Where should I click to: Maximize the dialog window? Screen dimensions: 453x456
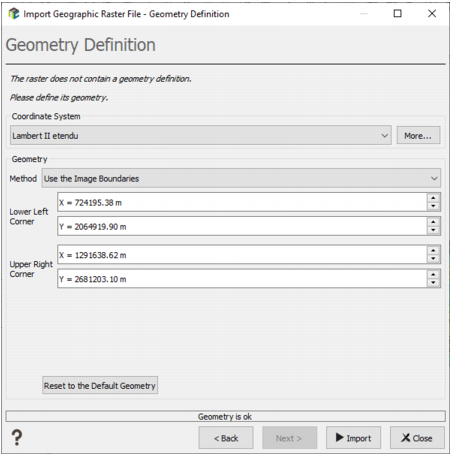(x=397, y=14)
